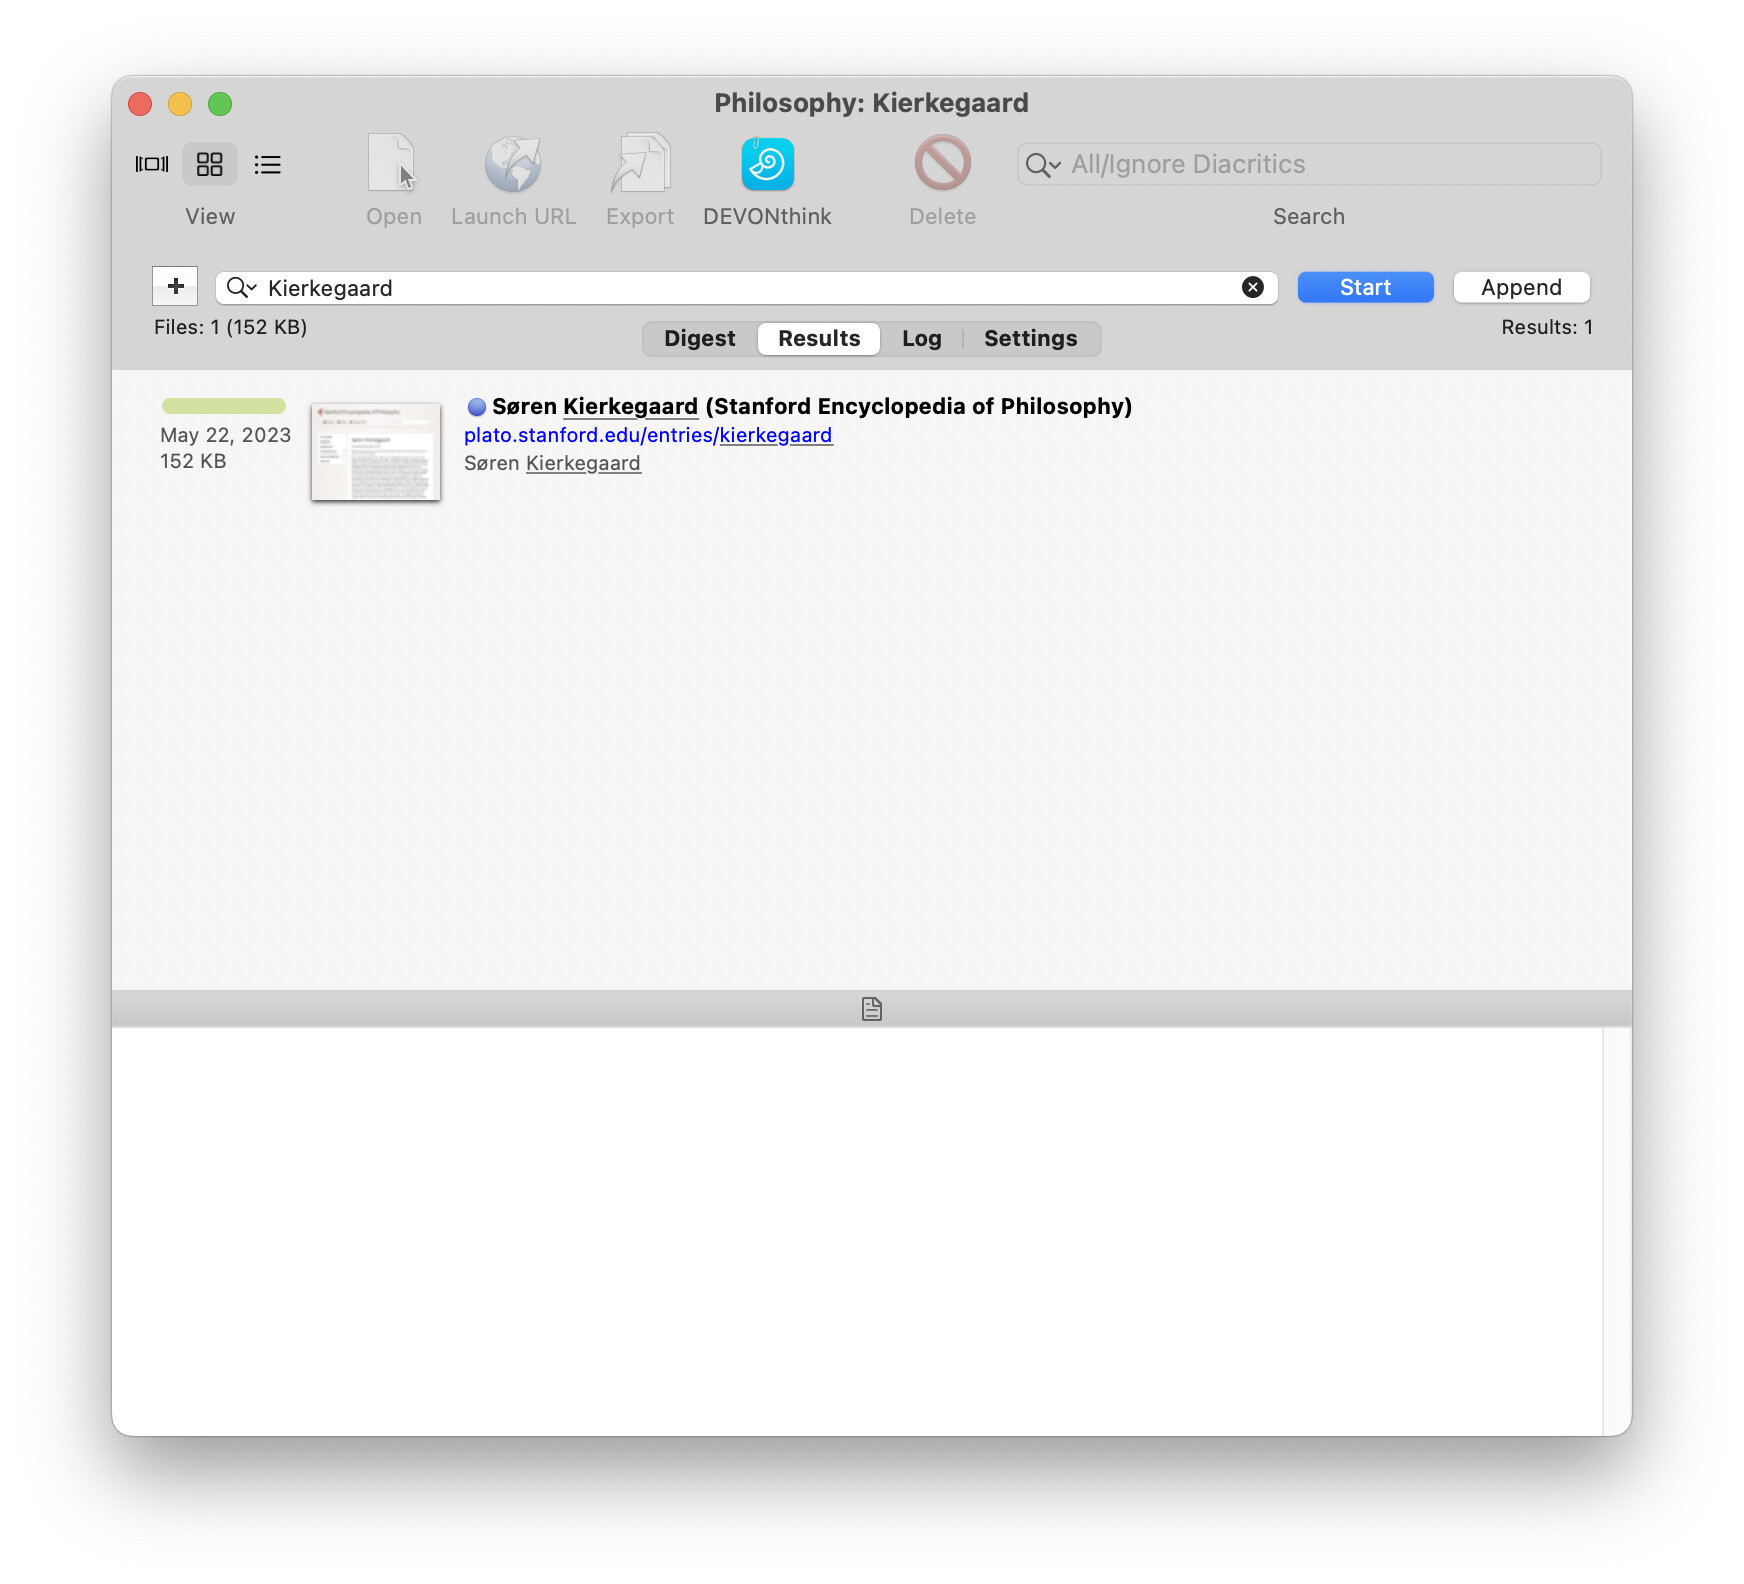Click the Export toolbar icon
1744x1584 pixels.
pos(640,164)
